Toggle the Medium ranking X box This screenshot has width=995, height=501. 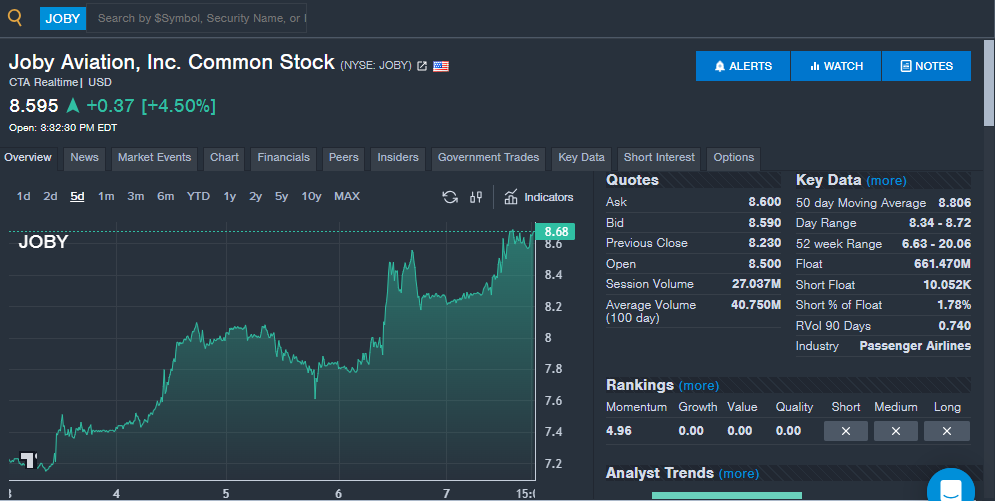[x=896, y=431]
